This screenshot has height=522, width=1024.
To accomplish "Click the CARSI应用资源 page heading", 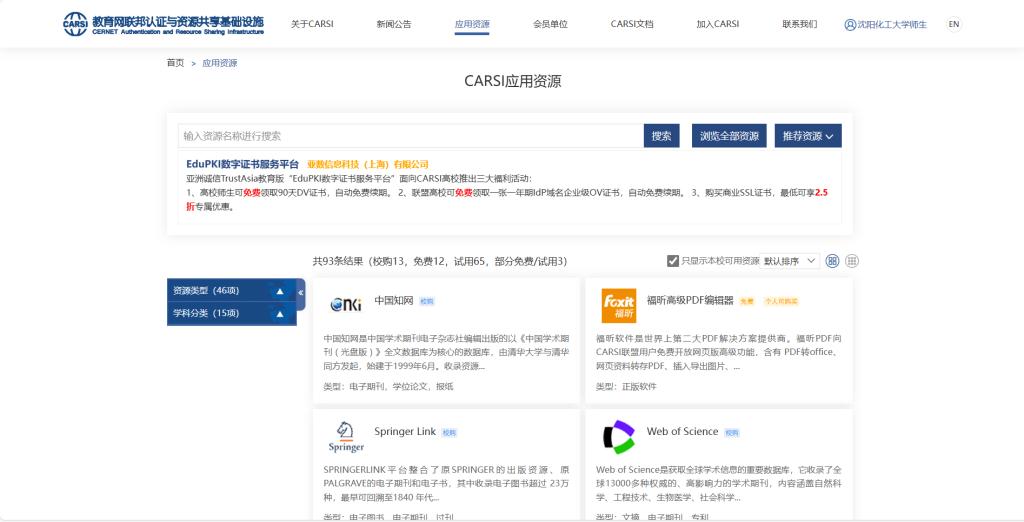I will 513,81.
